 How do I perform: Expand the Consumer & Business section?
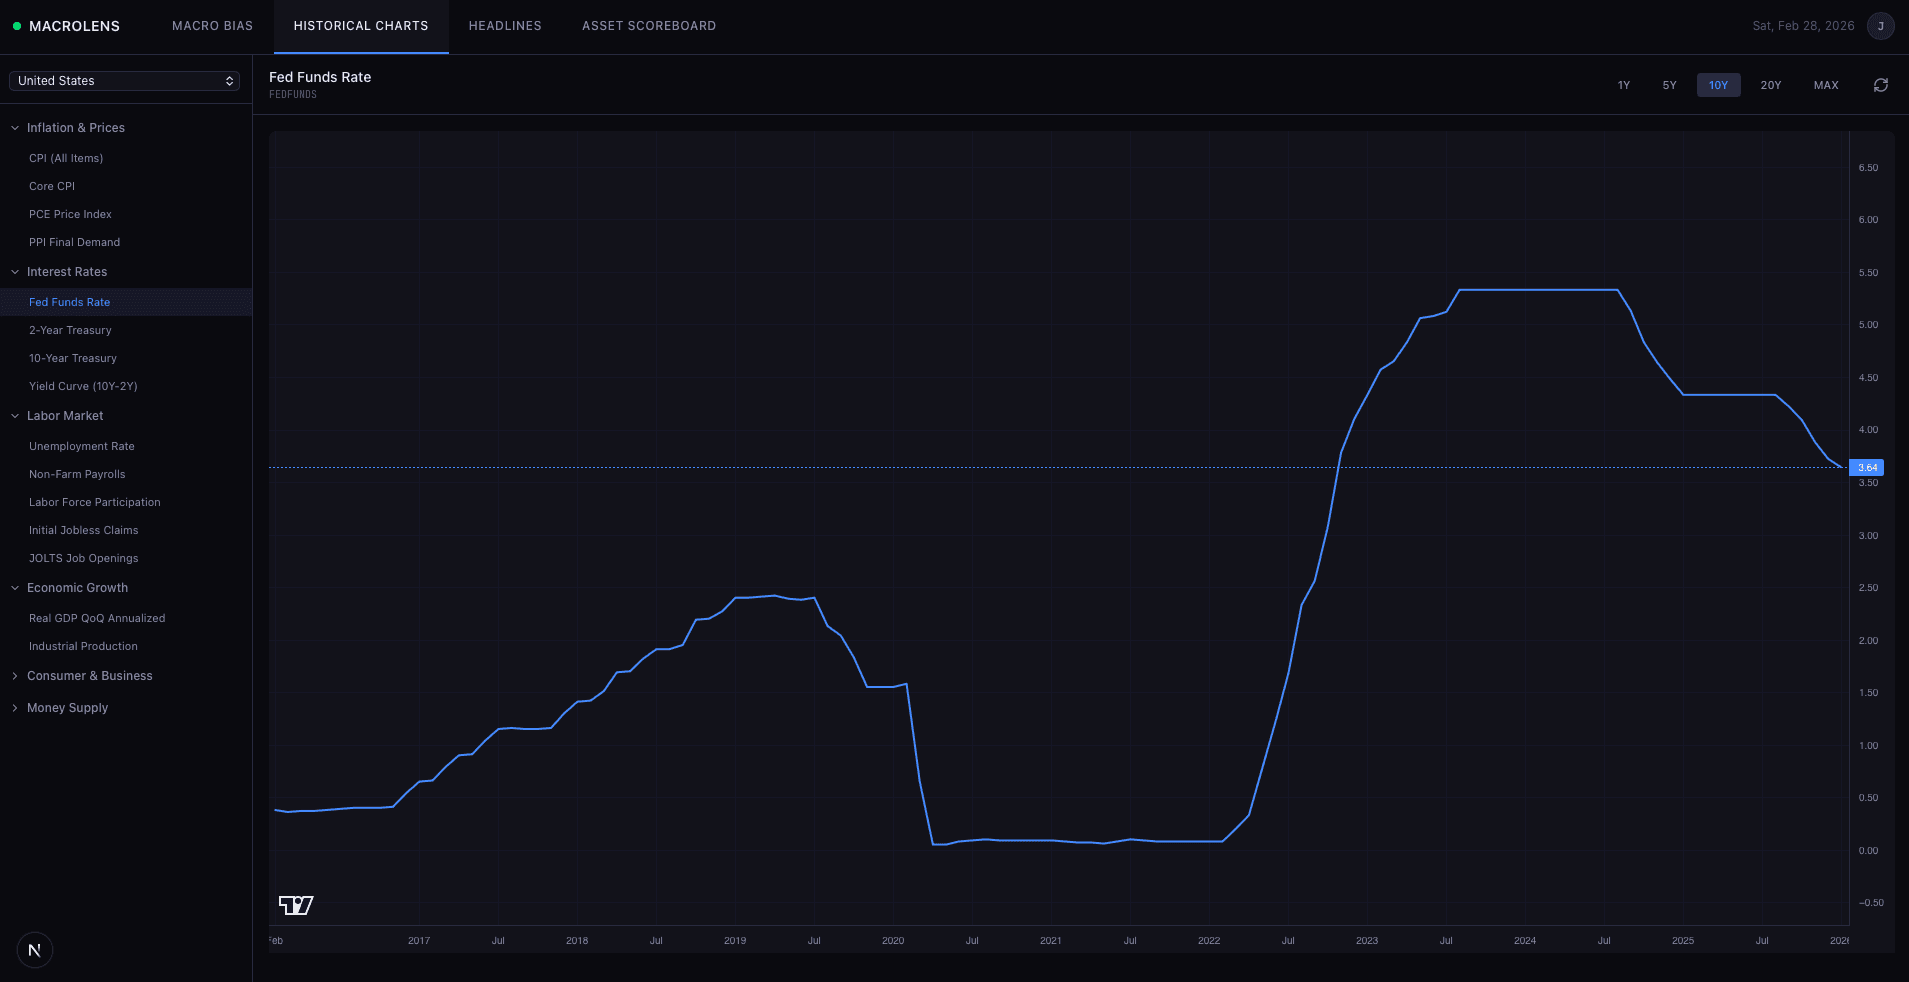(89, 676)
